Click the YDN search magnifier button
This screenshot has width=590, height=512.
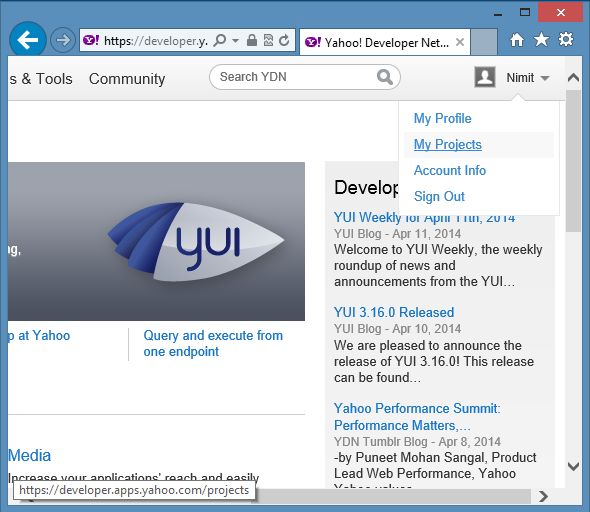[x=385, y=77]
